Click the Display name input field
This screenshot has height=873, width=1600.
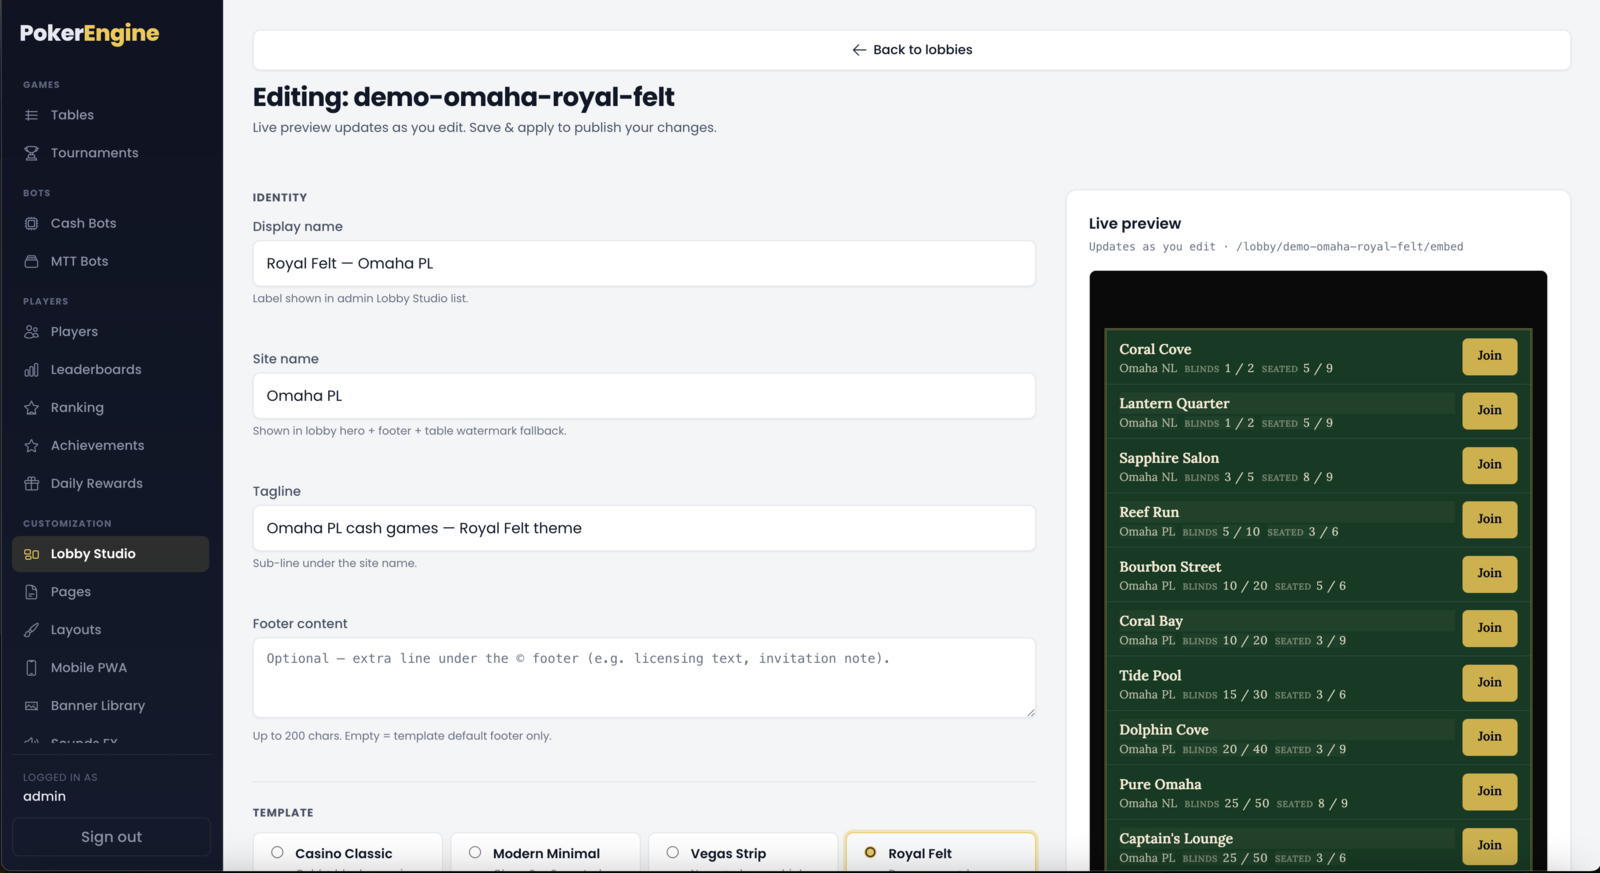point(644,264)
